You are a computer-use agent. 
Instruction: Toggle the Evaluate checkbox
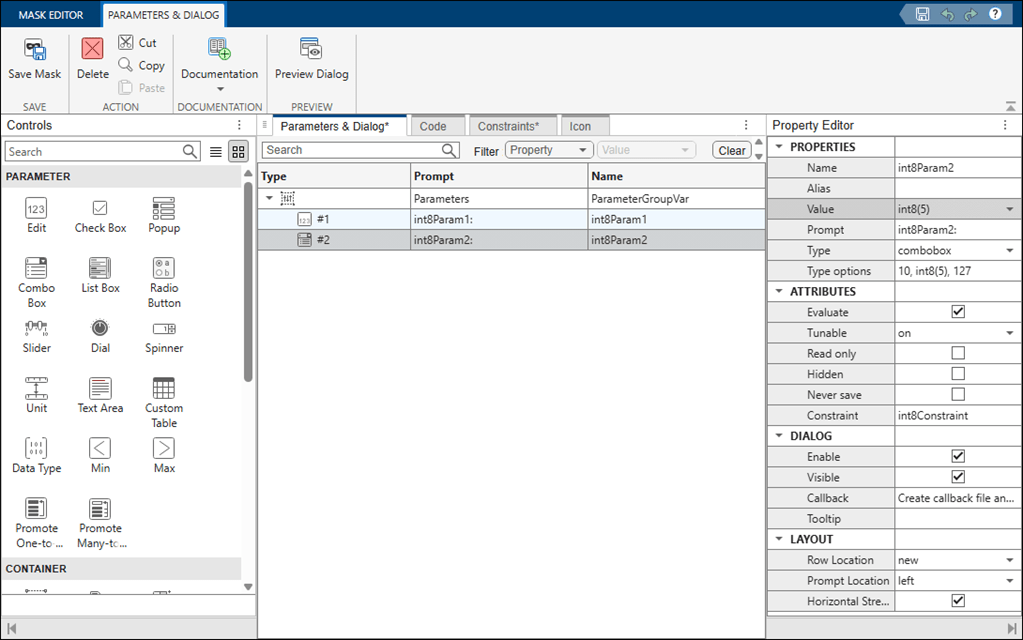(958, 312)
